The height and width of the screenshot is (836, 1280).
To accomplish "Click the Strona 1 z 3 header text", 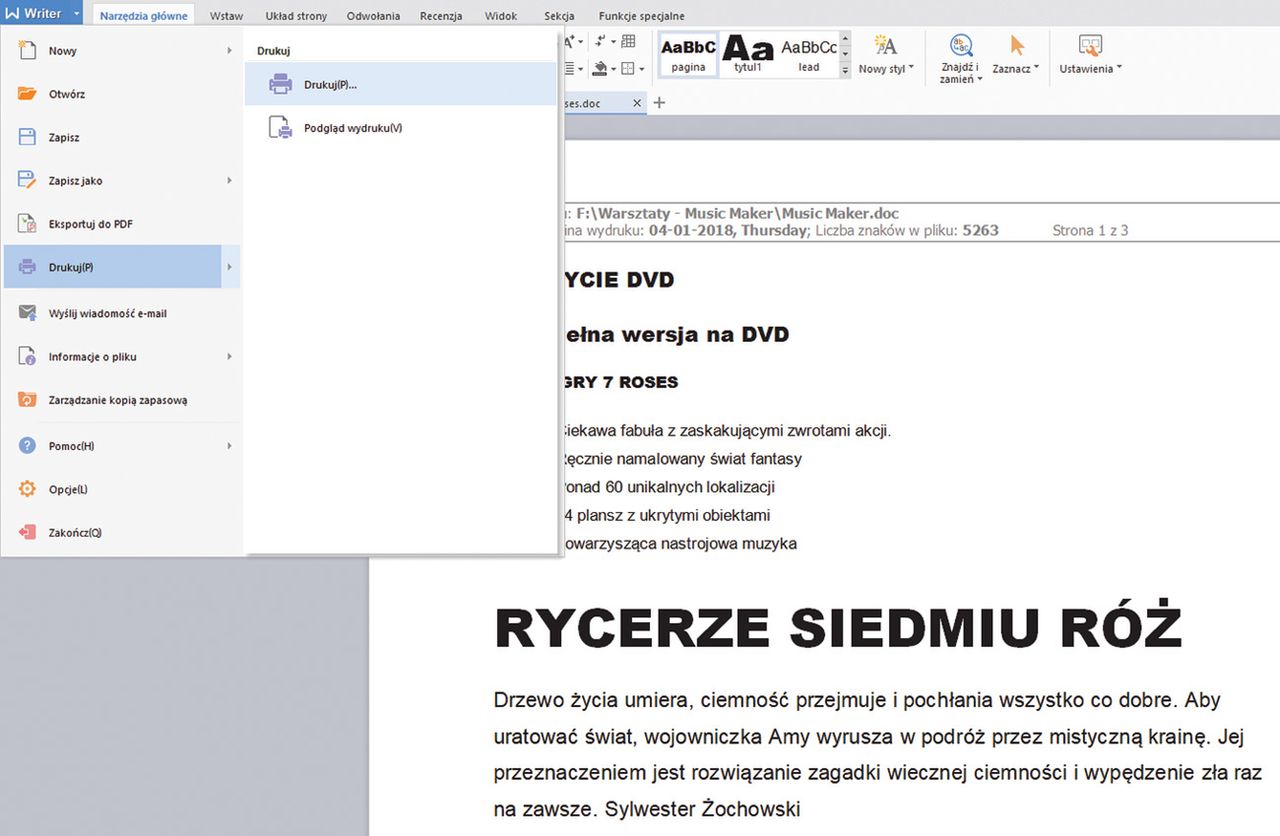I will coord(1090,230).
